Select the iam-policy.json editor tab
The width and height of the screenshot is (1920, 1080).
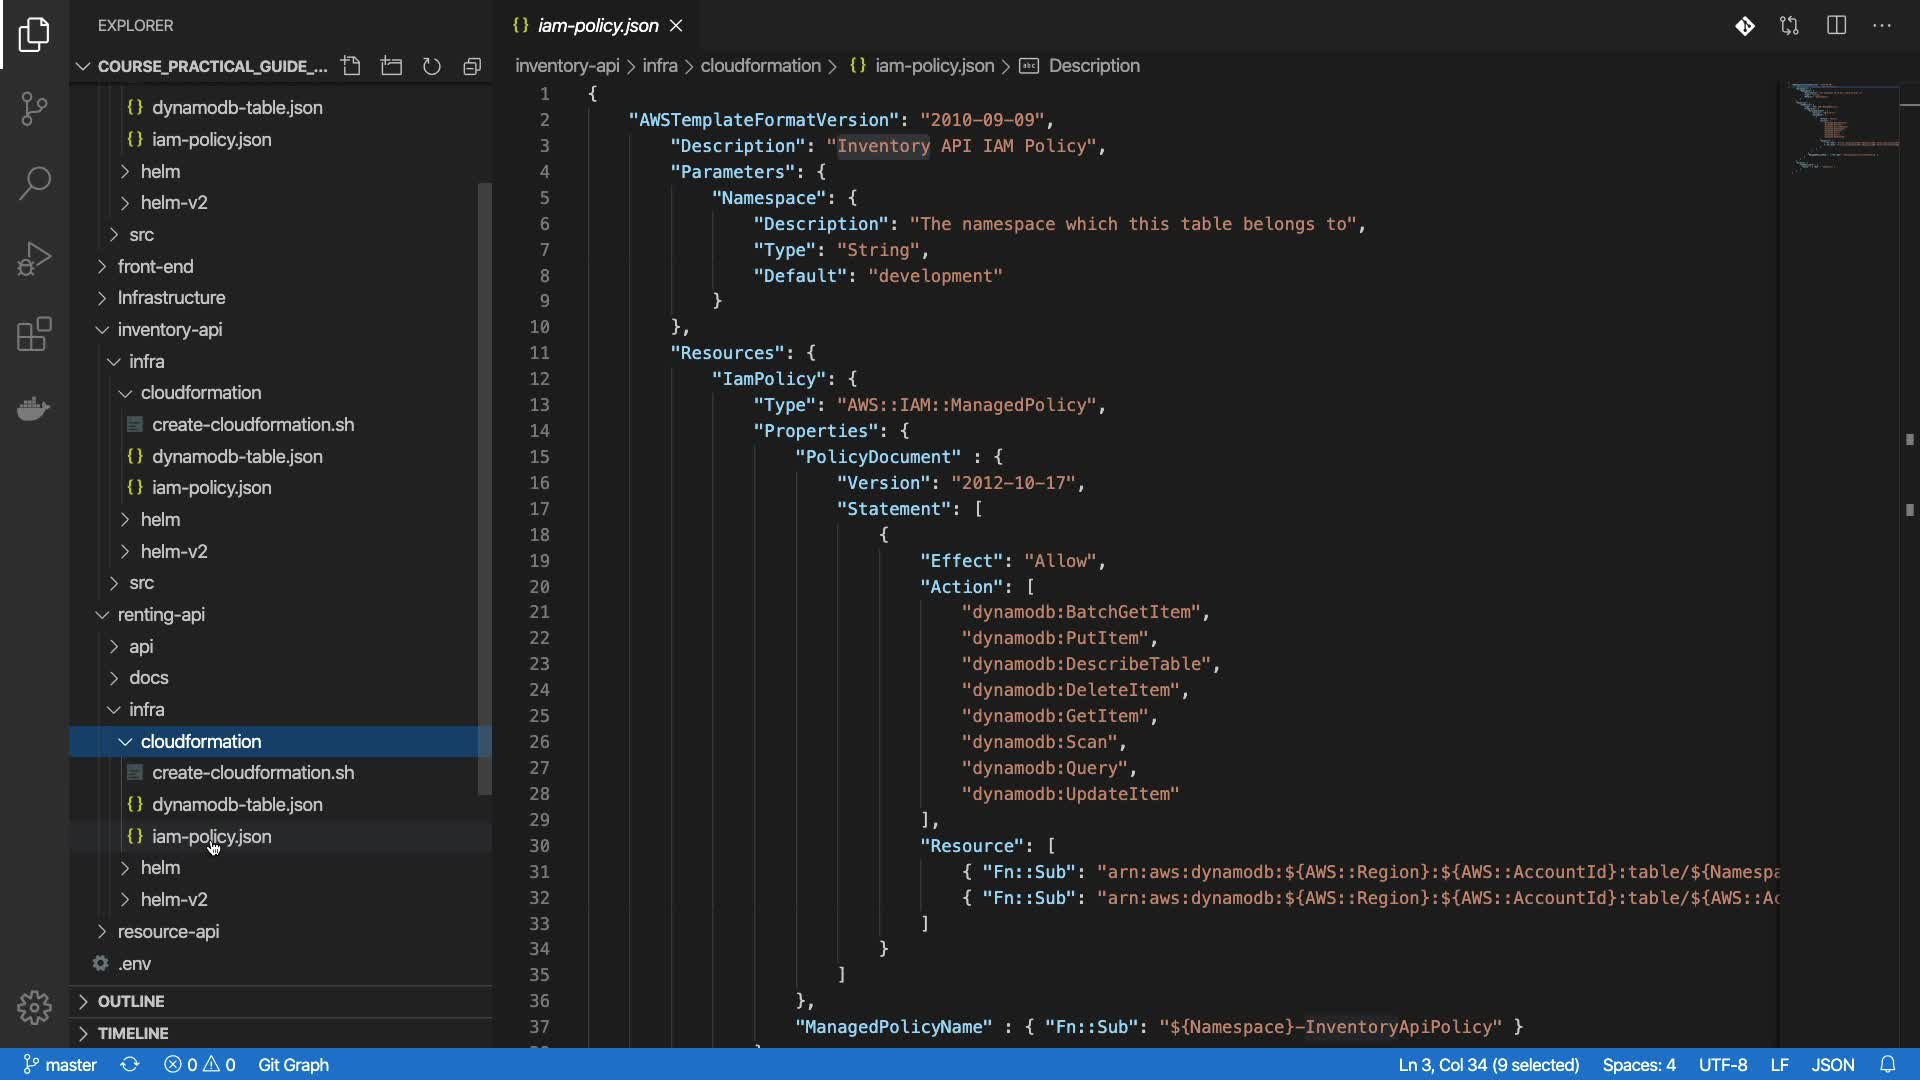point(597,26)
